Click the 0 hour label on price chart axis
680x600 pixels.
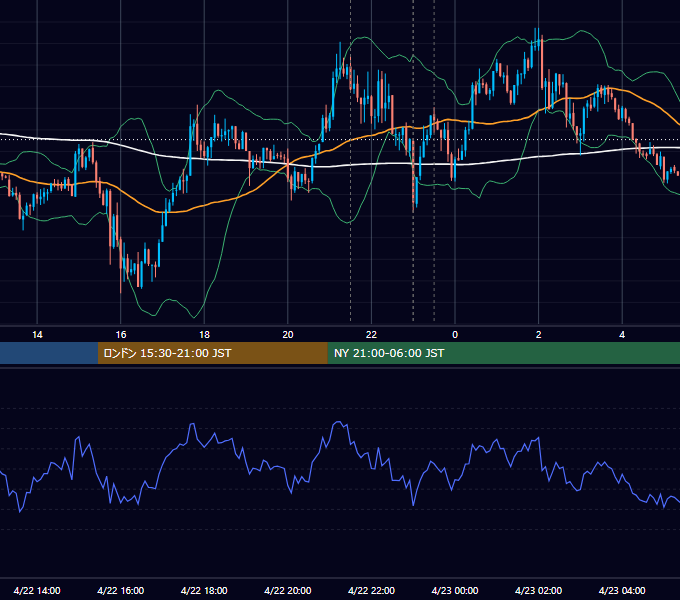(x=455, y=335)
